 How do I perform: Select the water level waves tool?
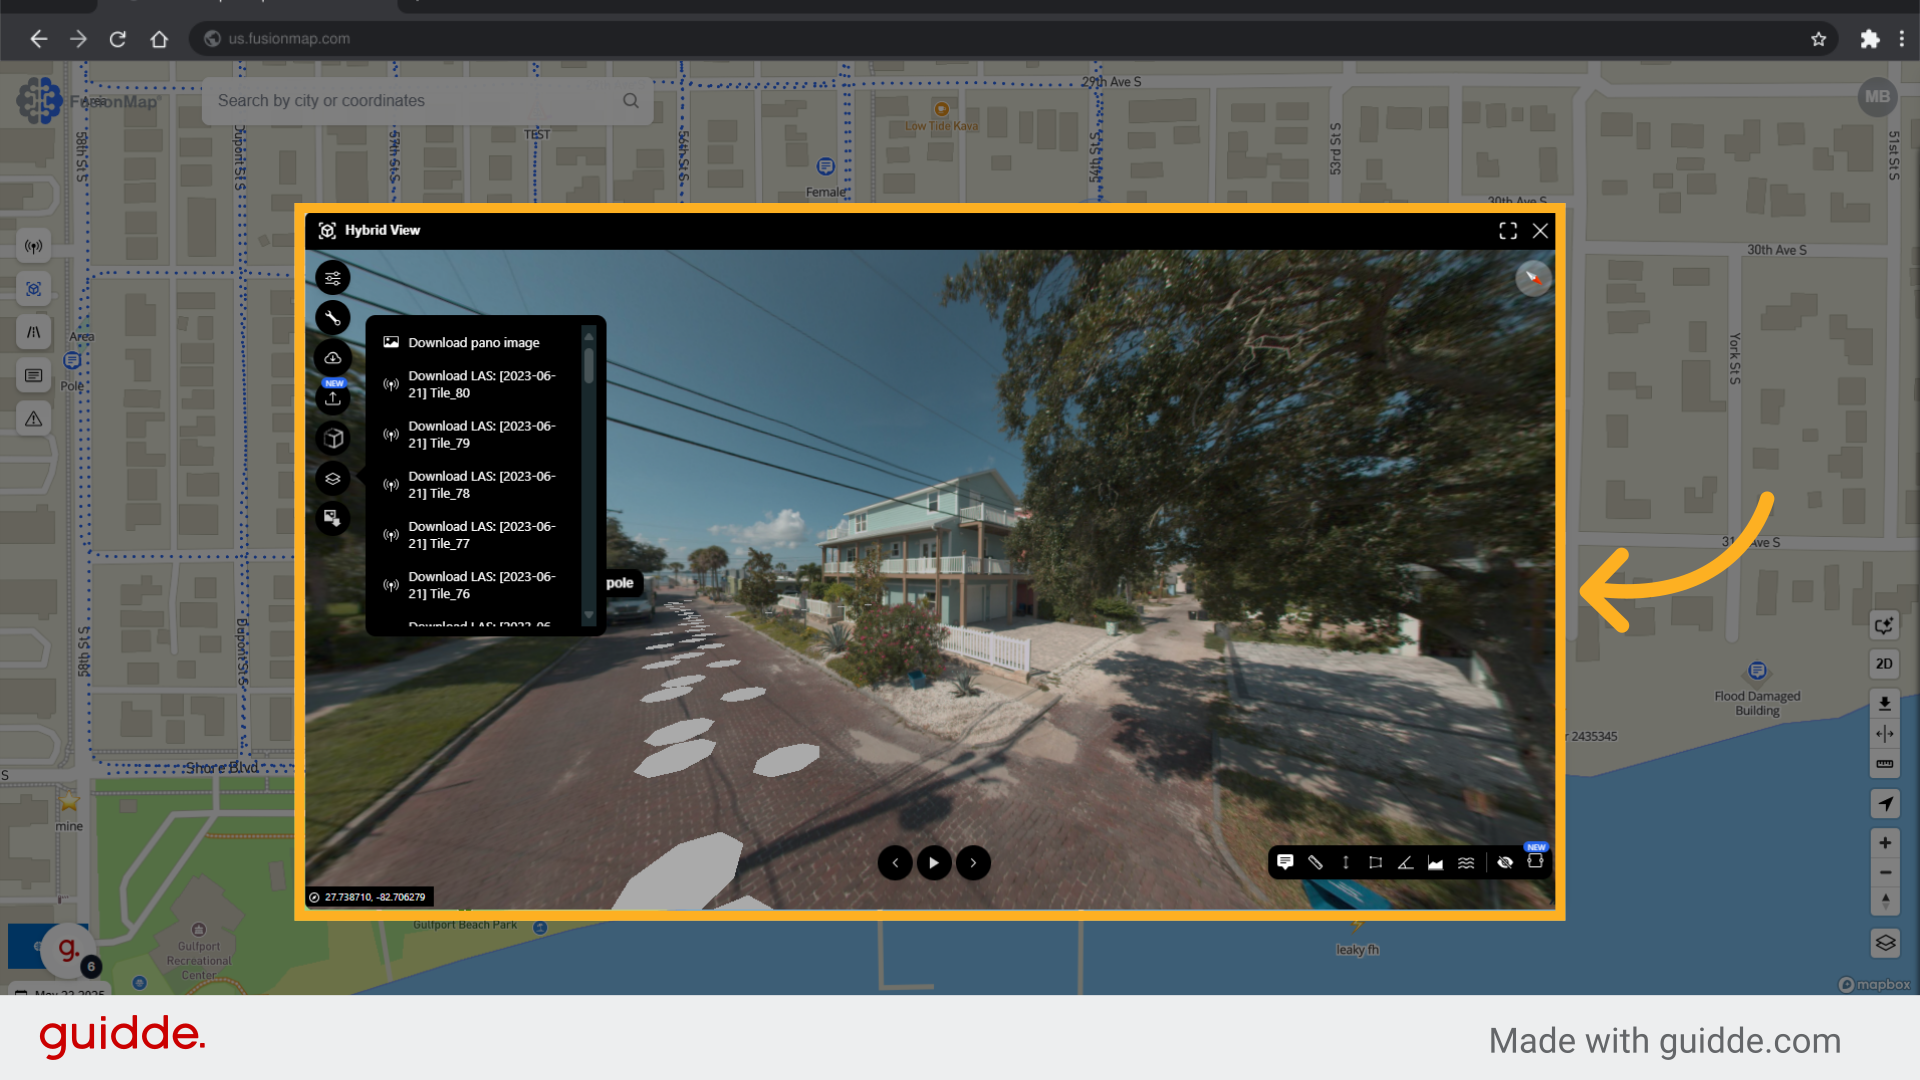[x=1466, y=862]
